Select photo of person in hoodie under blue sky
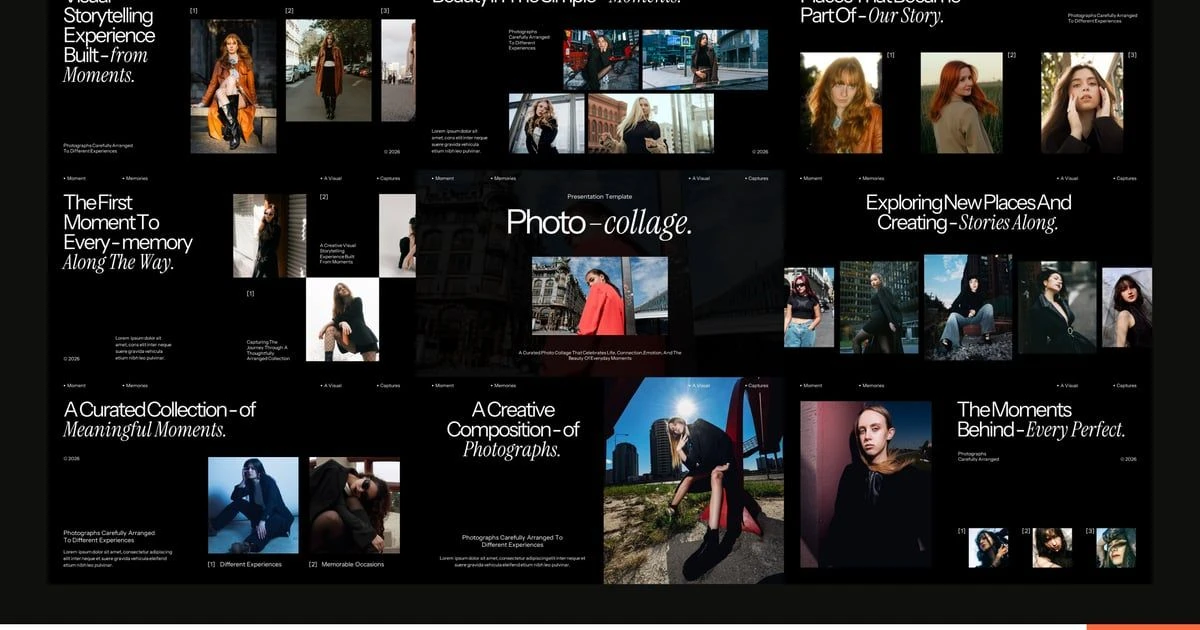Viewport: 1200px width, 630px height. (x=967, y=307)
